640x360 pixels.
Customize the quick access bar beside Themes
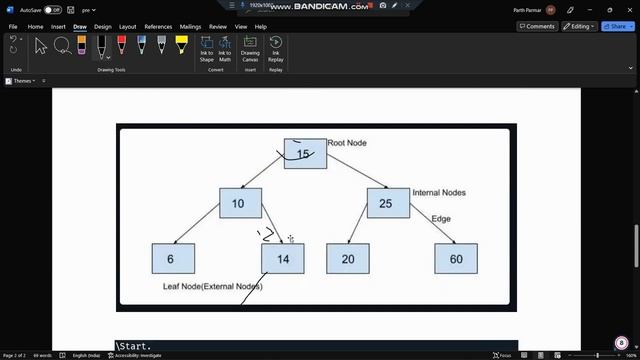[44, 81]
